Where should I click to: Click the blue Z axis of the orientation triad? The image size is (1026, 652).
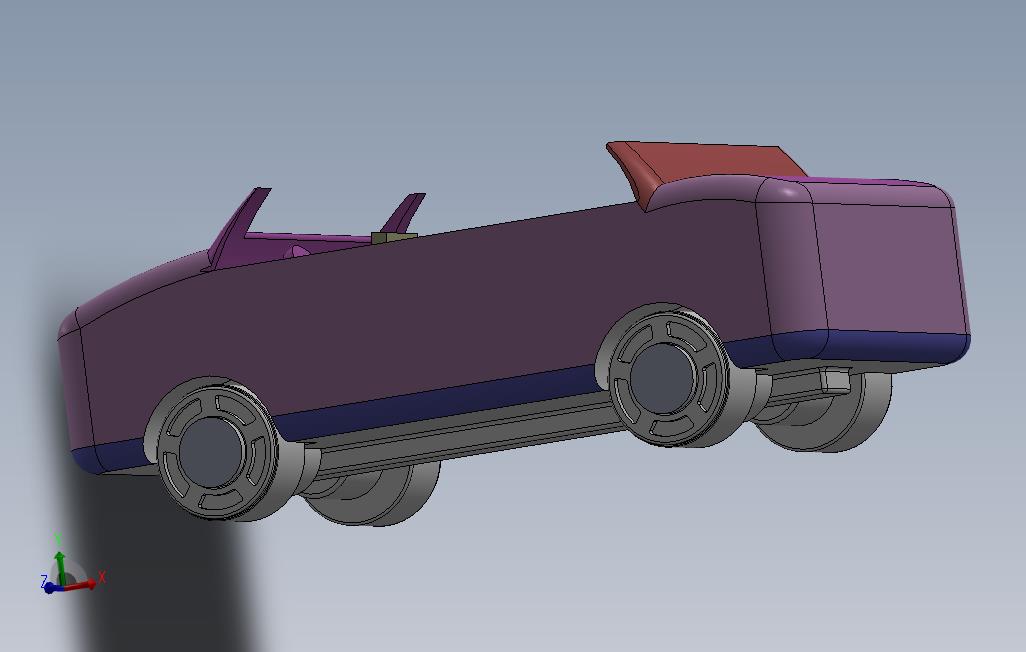(x=54, y=588)
